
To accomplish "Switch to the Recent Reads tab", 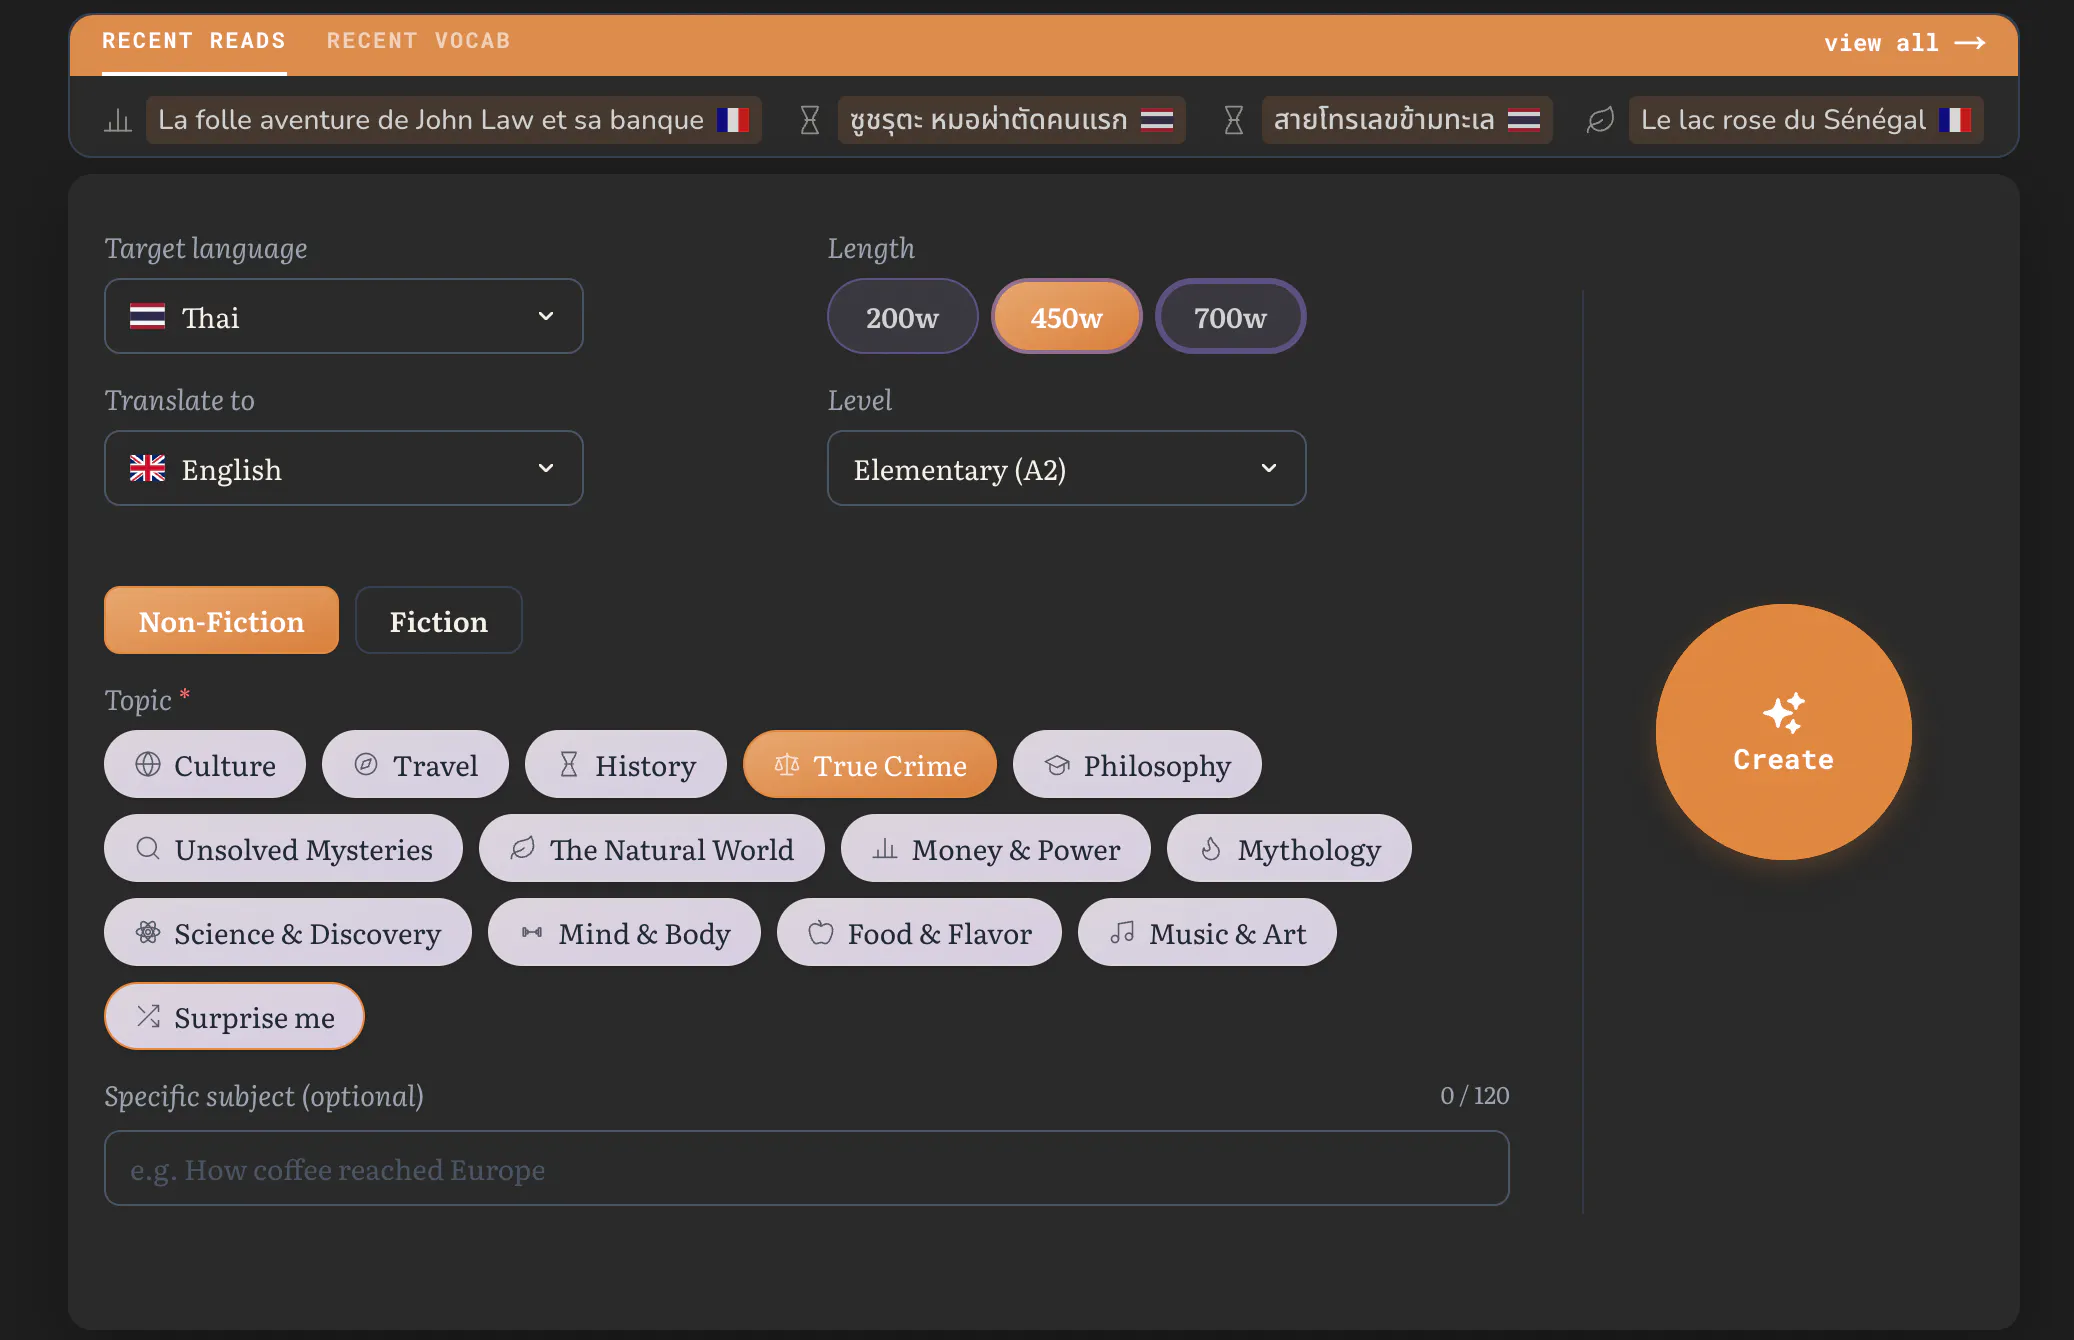I will 194,41.
